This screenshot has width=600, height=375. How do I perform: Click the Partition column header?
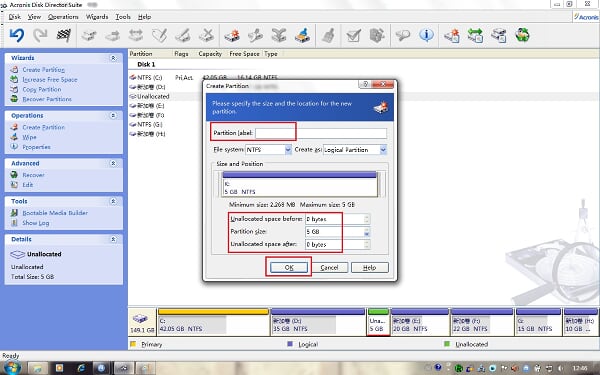point(141,54)
